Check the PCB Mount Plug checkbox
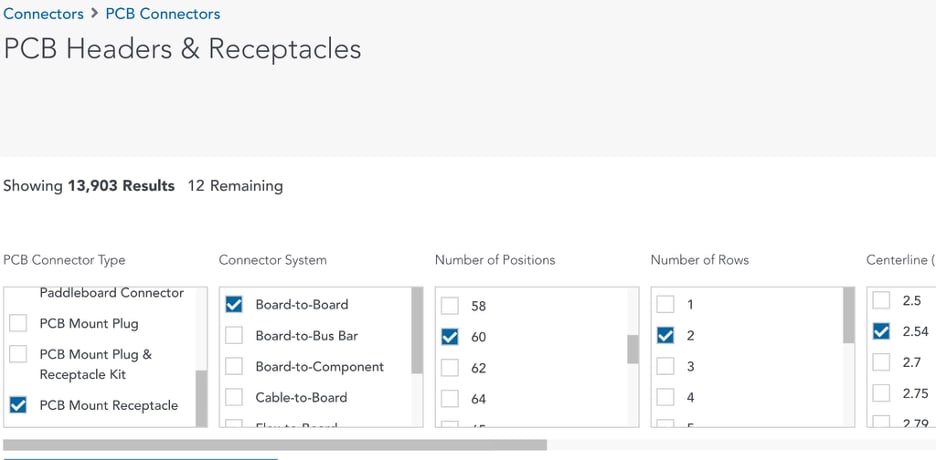The height and width of the screenshot is (460, 936). pos(18,323)
